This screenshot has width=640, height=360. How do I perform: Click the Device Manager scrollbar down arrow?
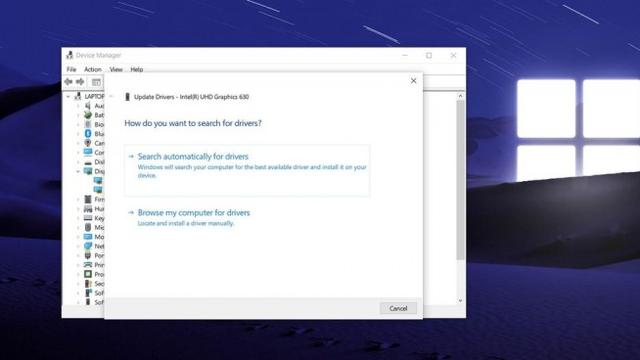coord(460,301)
